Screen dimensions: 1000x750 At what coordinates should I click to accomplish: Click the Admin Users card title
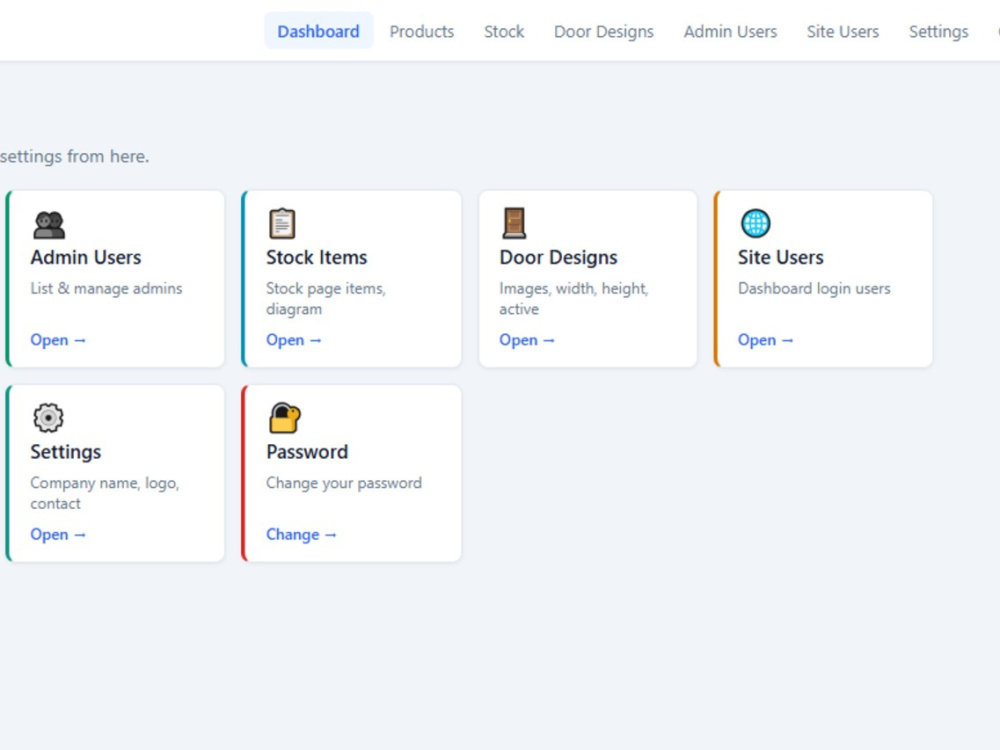point(85,257)
